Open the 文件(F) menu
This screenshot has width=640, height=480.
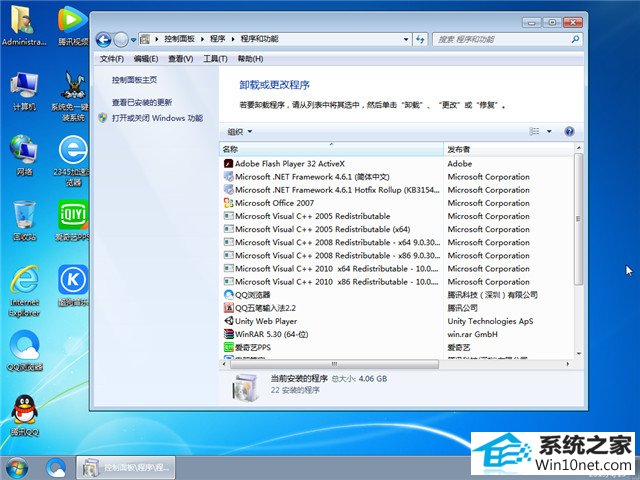tap(112, 59)
